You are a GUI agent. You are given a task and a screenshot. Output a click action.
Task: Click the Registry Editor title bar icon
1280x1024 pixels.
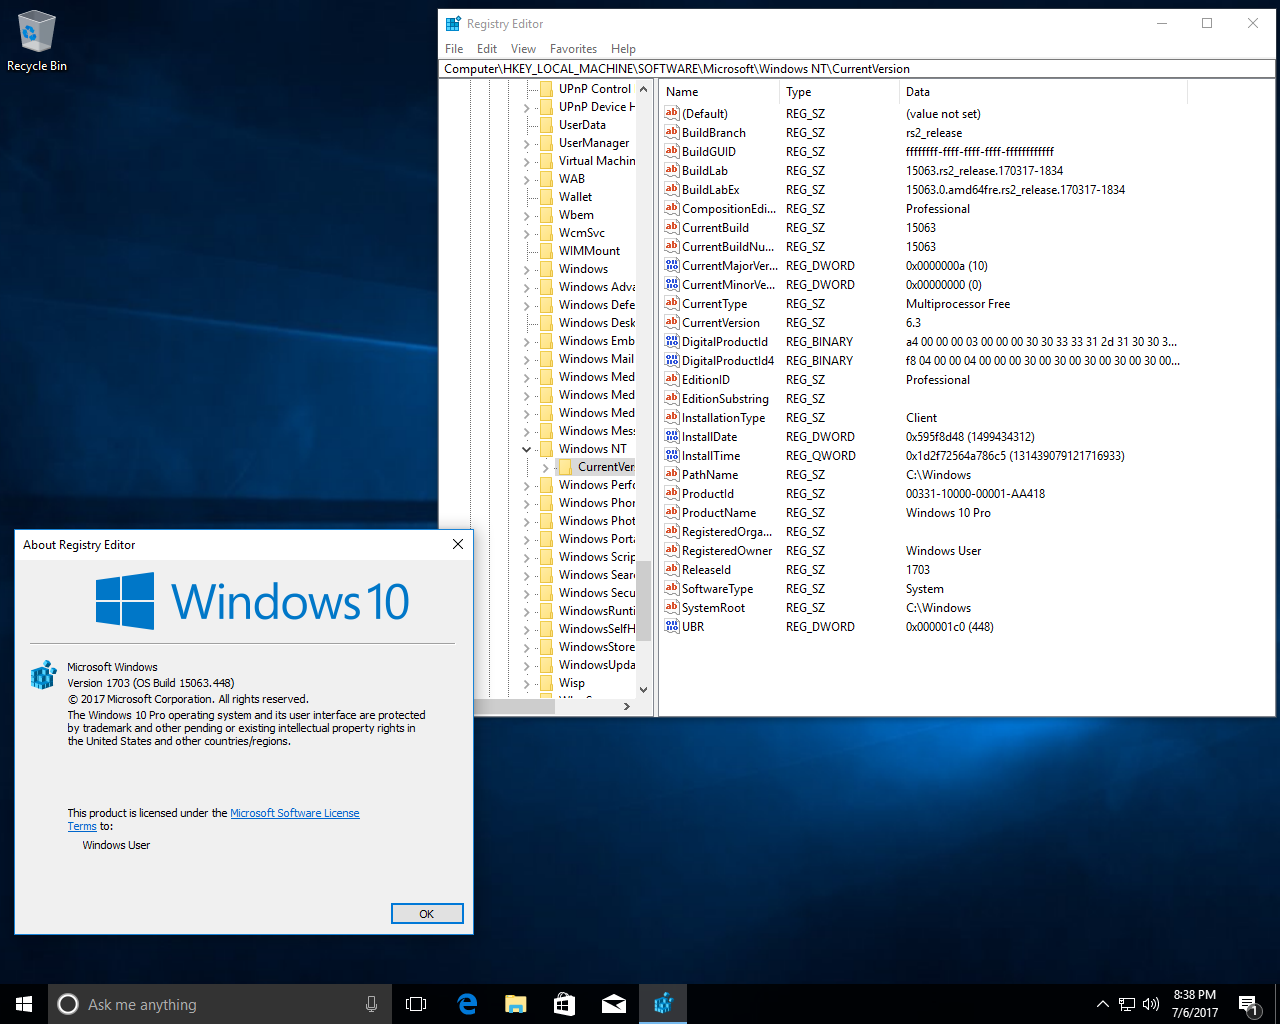[453, 23]
